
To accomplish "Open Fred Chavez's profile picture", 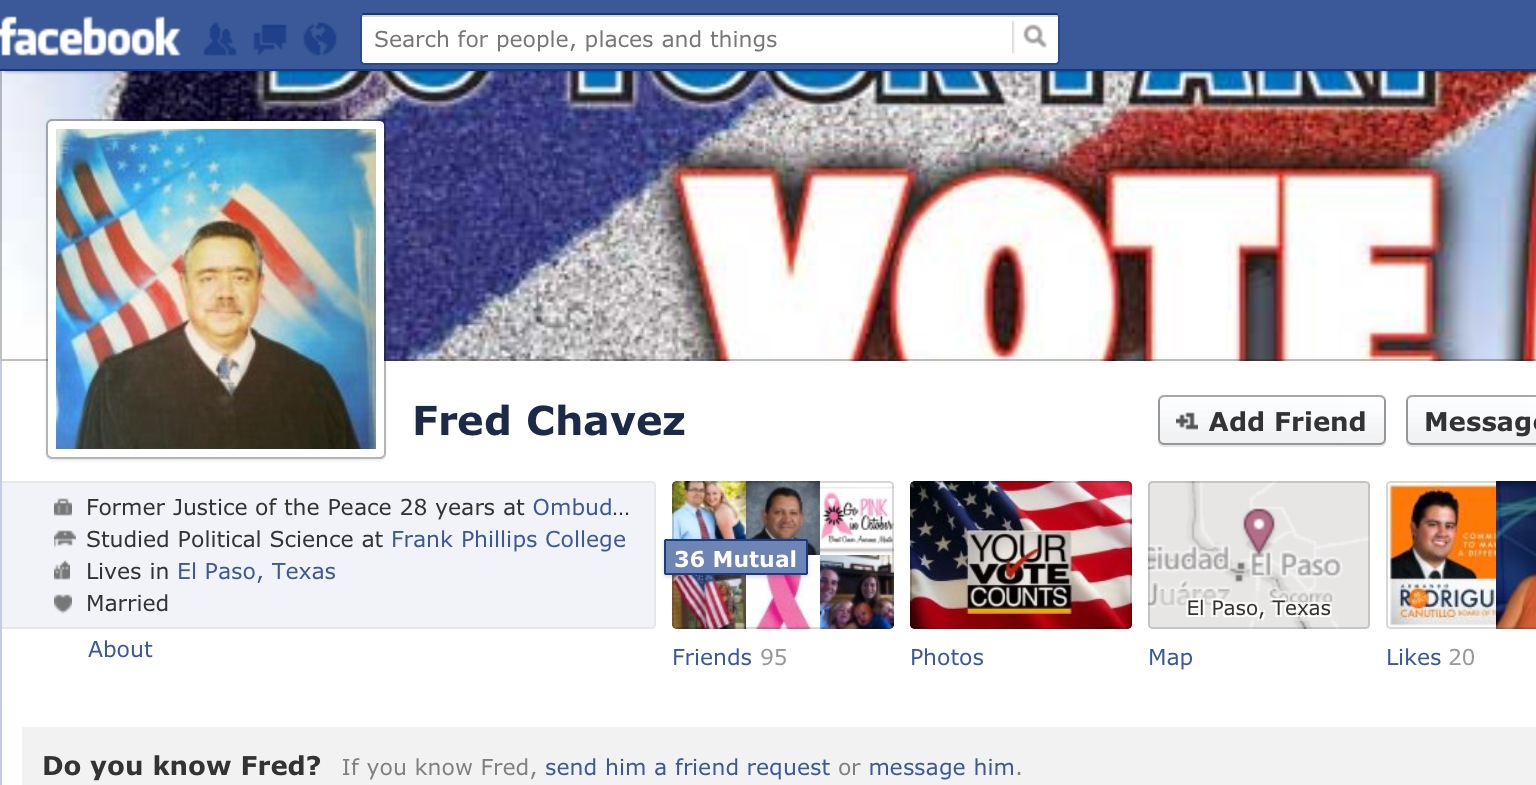I will (x=216, y=289).
